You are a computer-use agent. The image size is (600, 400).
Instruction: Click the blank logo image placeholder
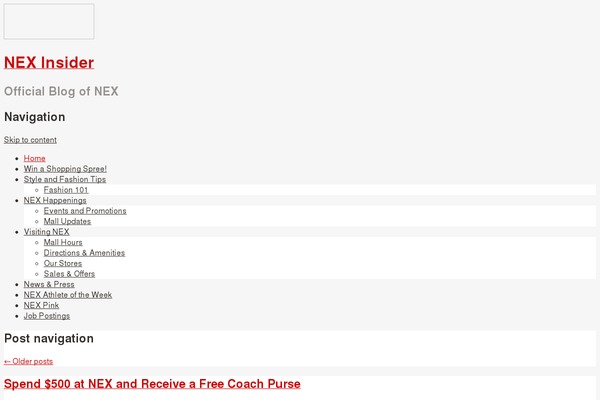click(49, 21)
